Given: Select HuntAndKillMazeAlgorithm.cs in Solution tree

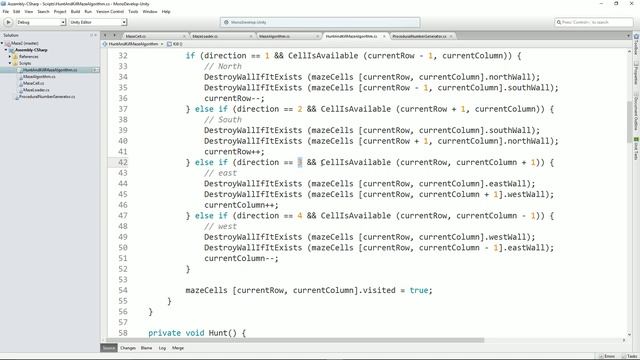Looking at the screenshot, I should pos(49,70).
